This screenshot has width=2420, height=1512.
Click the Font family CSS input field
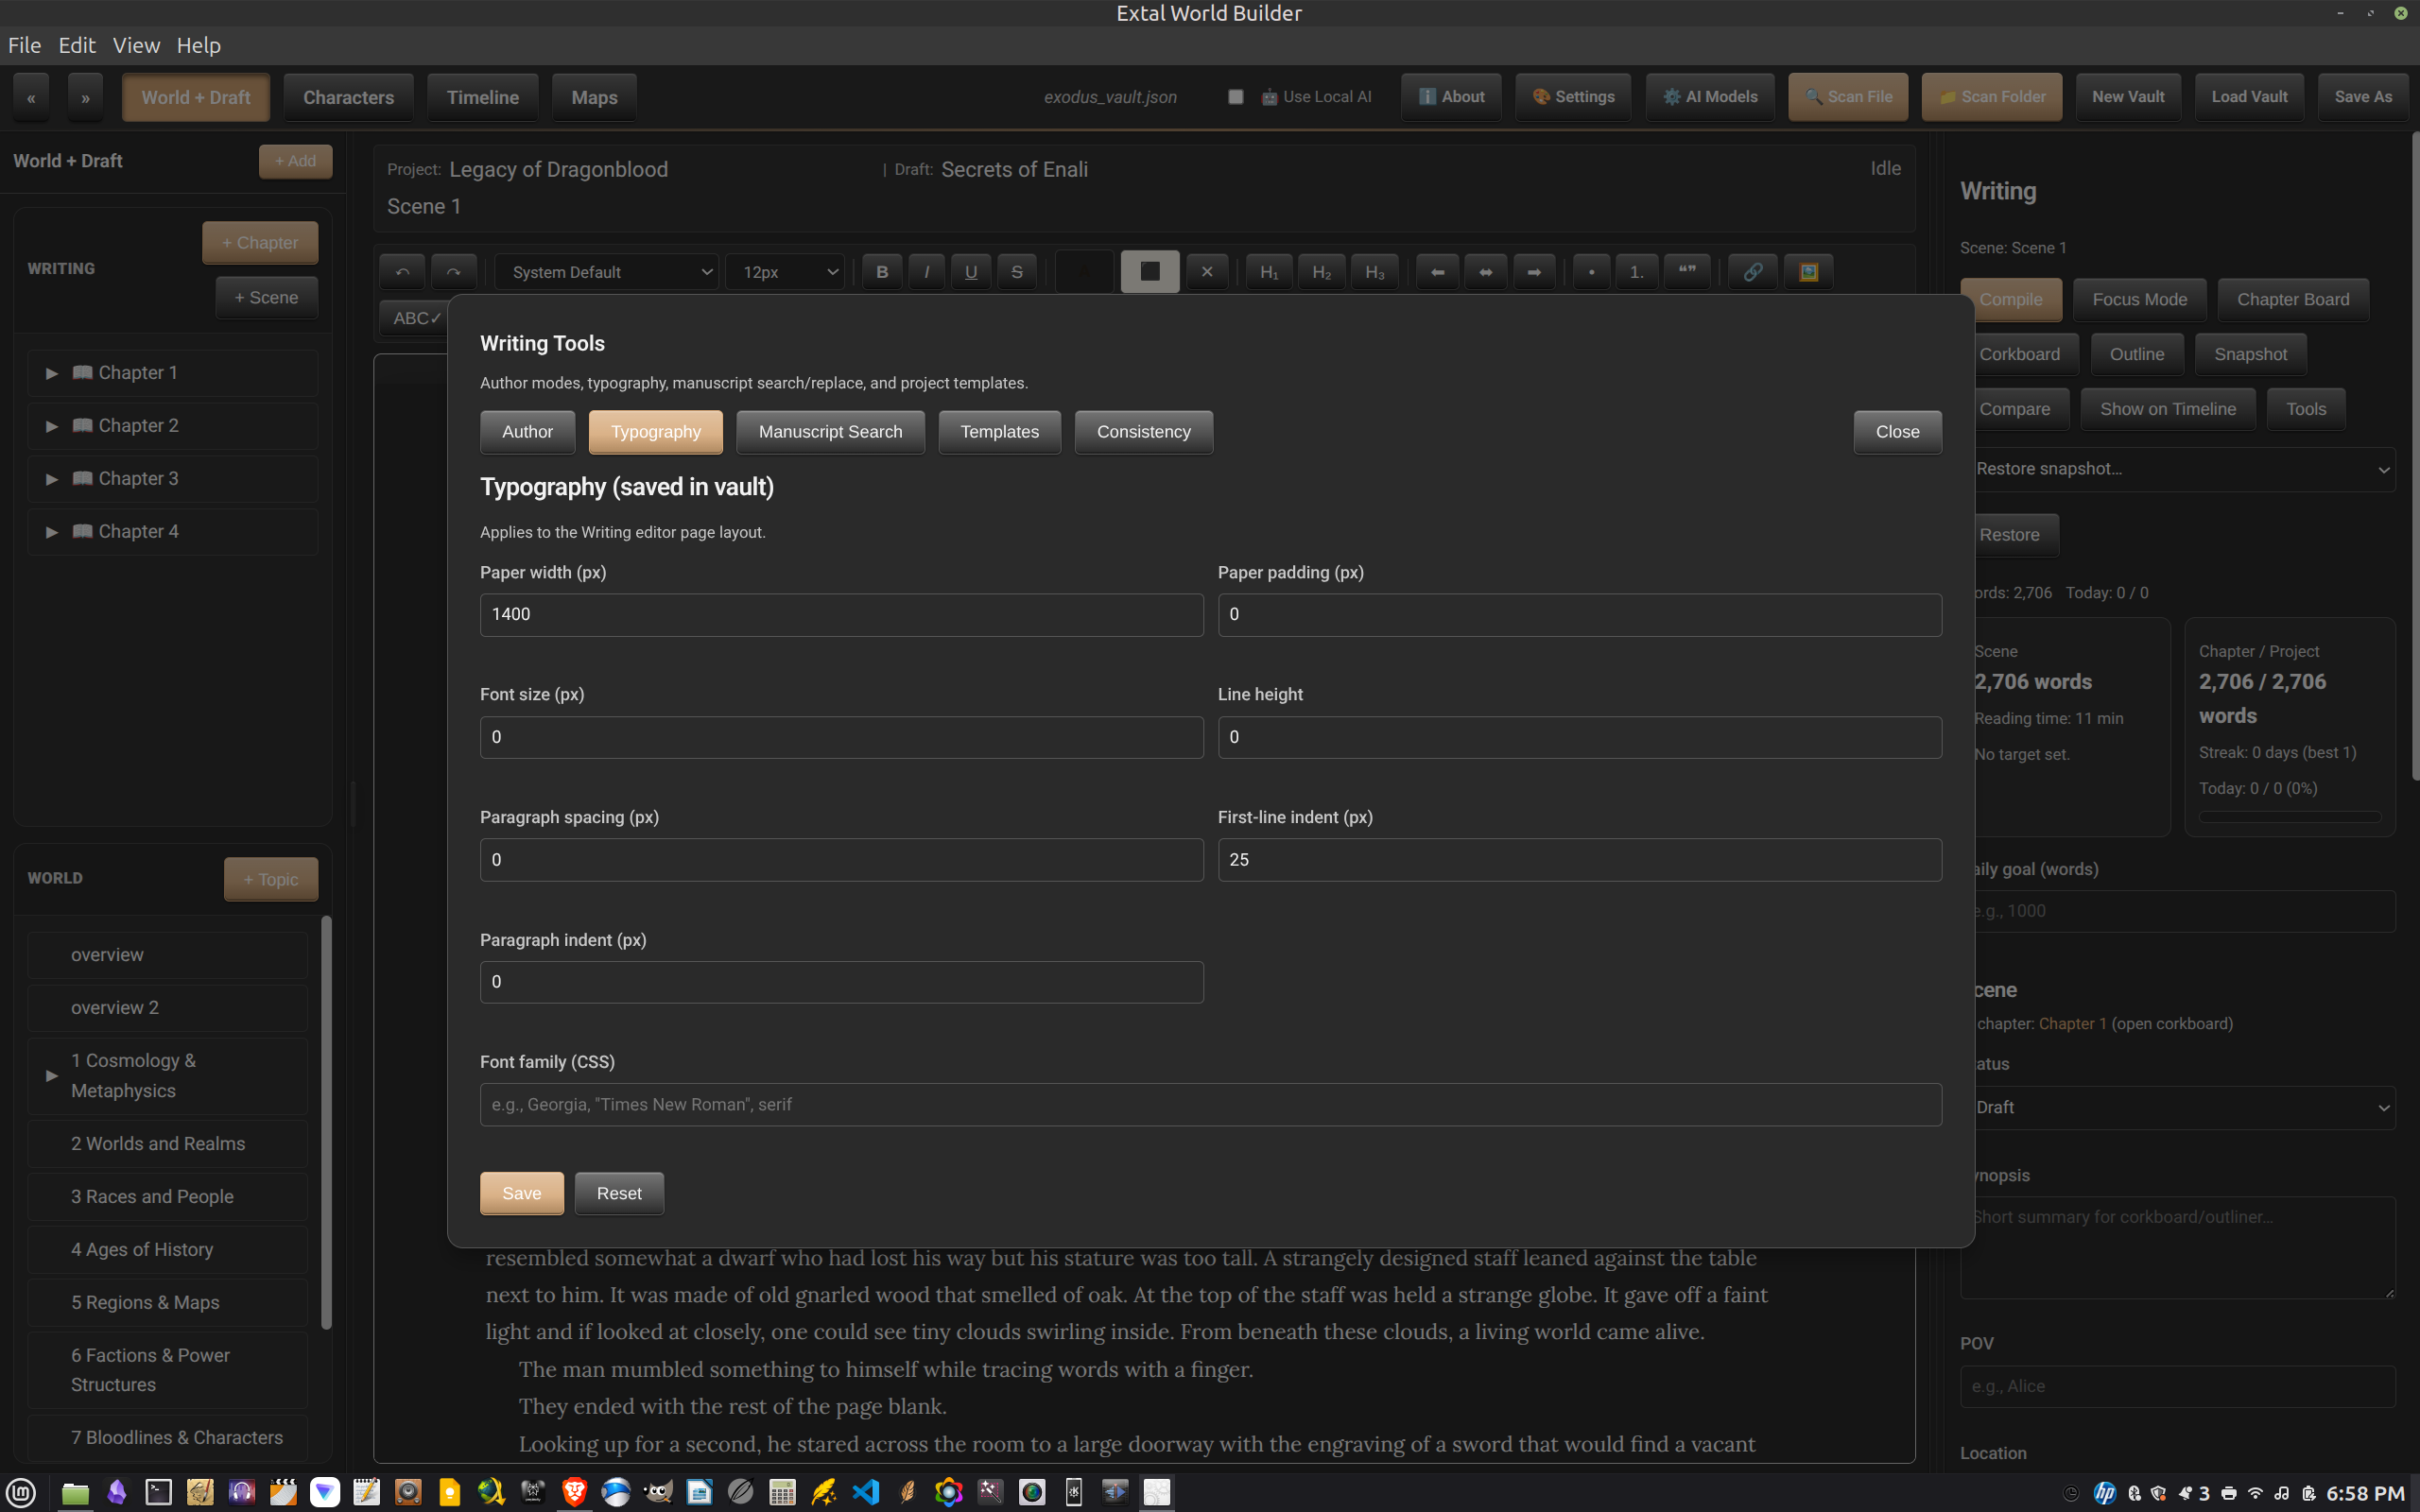[1210, 1104]
